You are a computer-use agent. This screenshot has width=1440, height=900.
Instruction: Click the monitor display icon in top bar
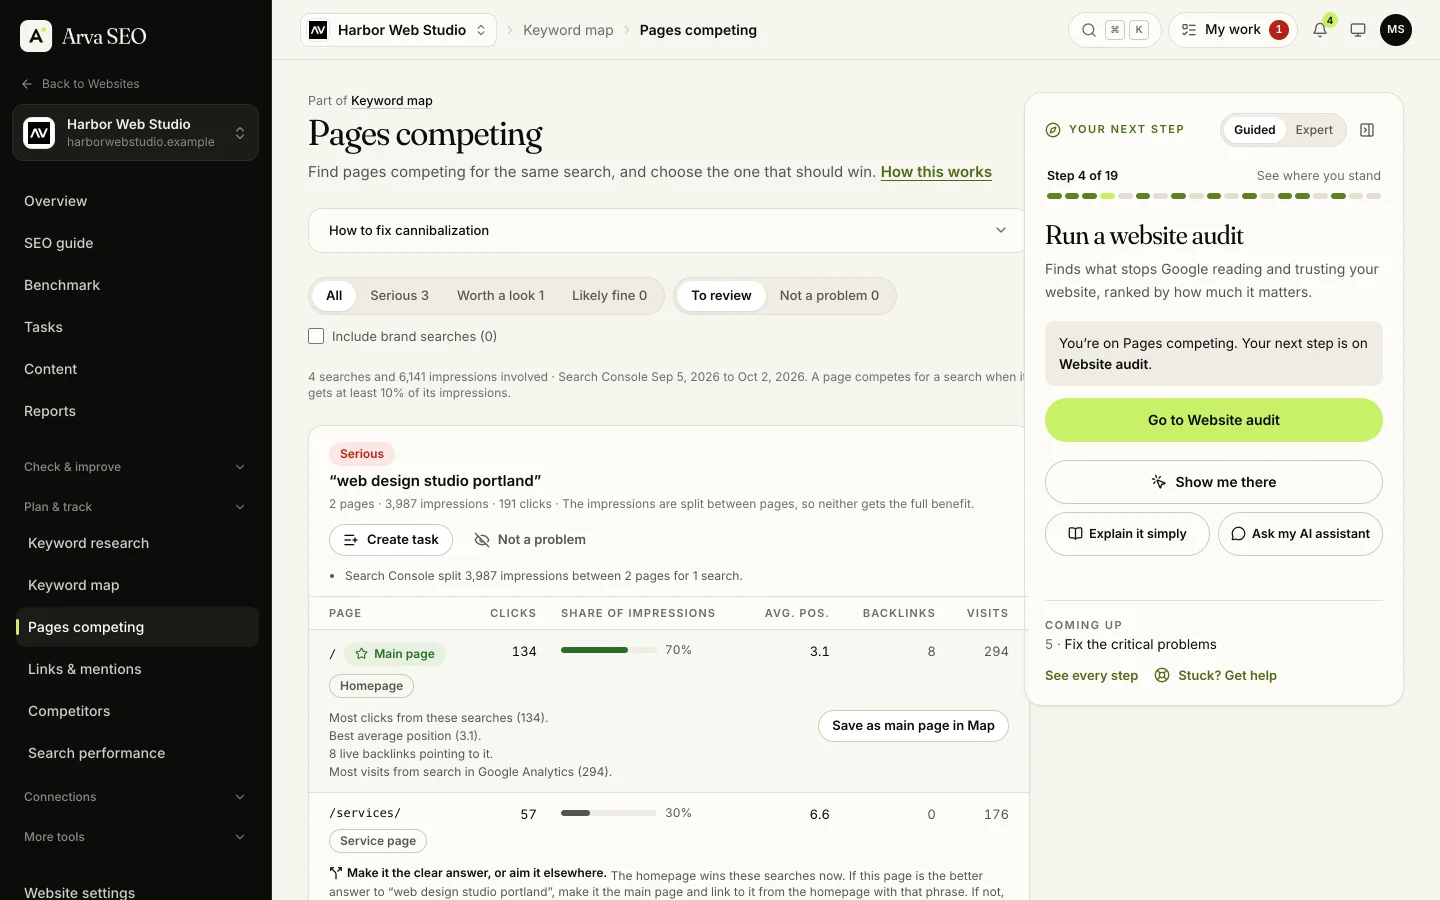[1358, 30]
